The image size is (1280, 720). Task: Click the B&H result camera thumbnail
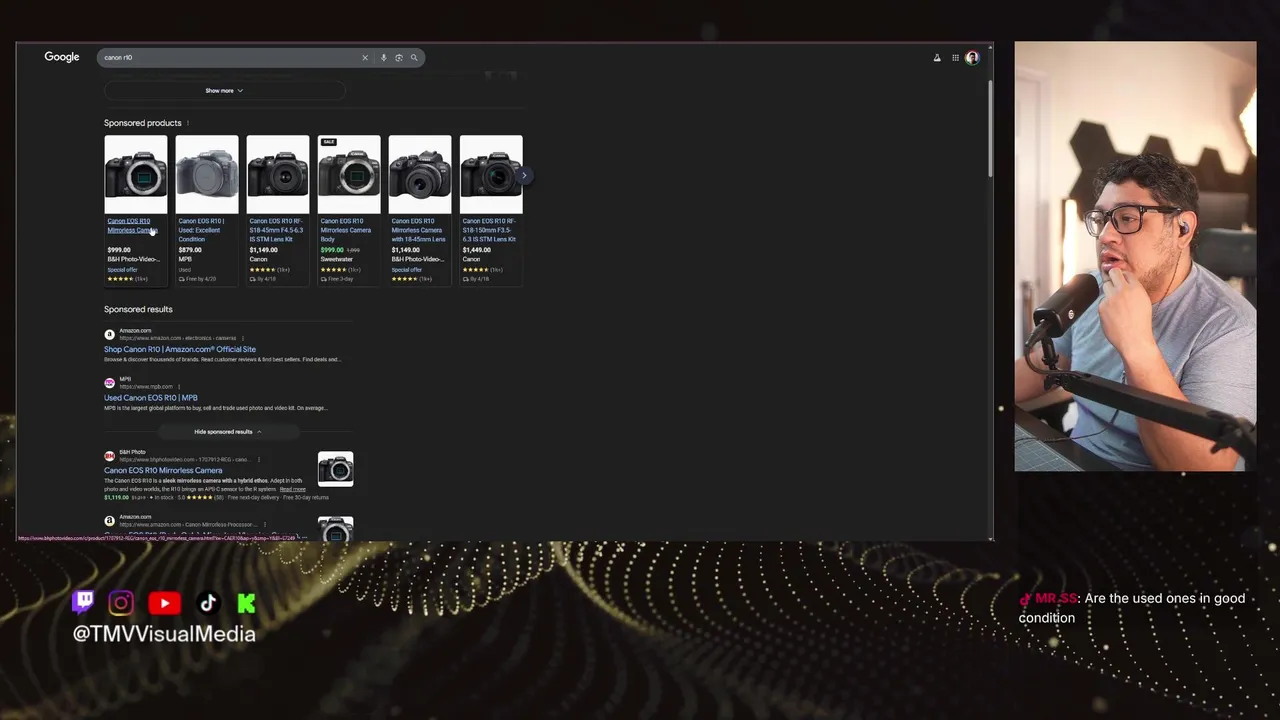point(335,469)
